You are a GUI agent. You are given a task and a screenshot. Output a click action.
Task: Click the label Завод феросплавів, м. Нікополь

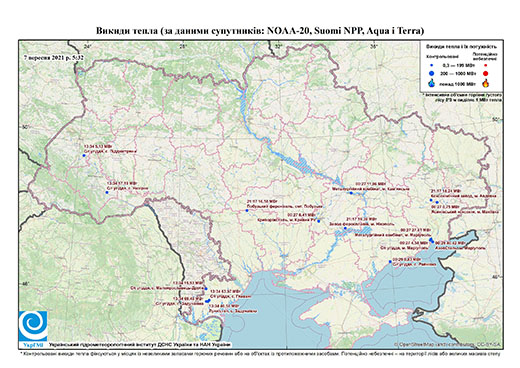(x=361, y=224)
